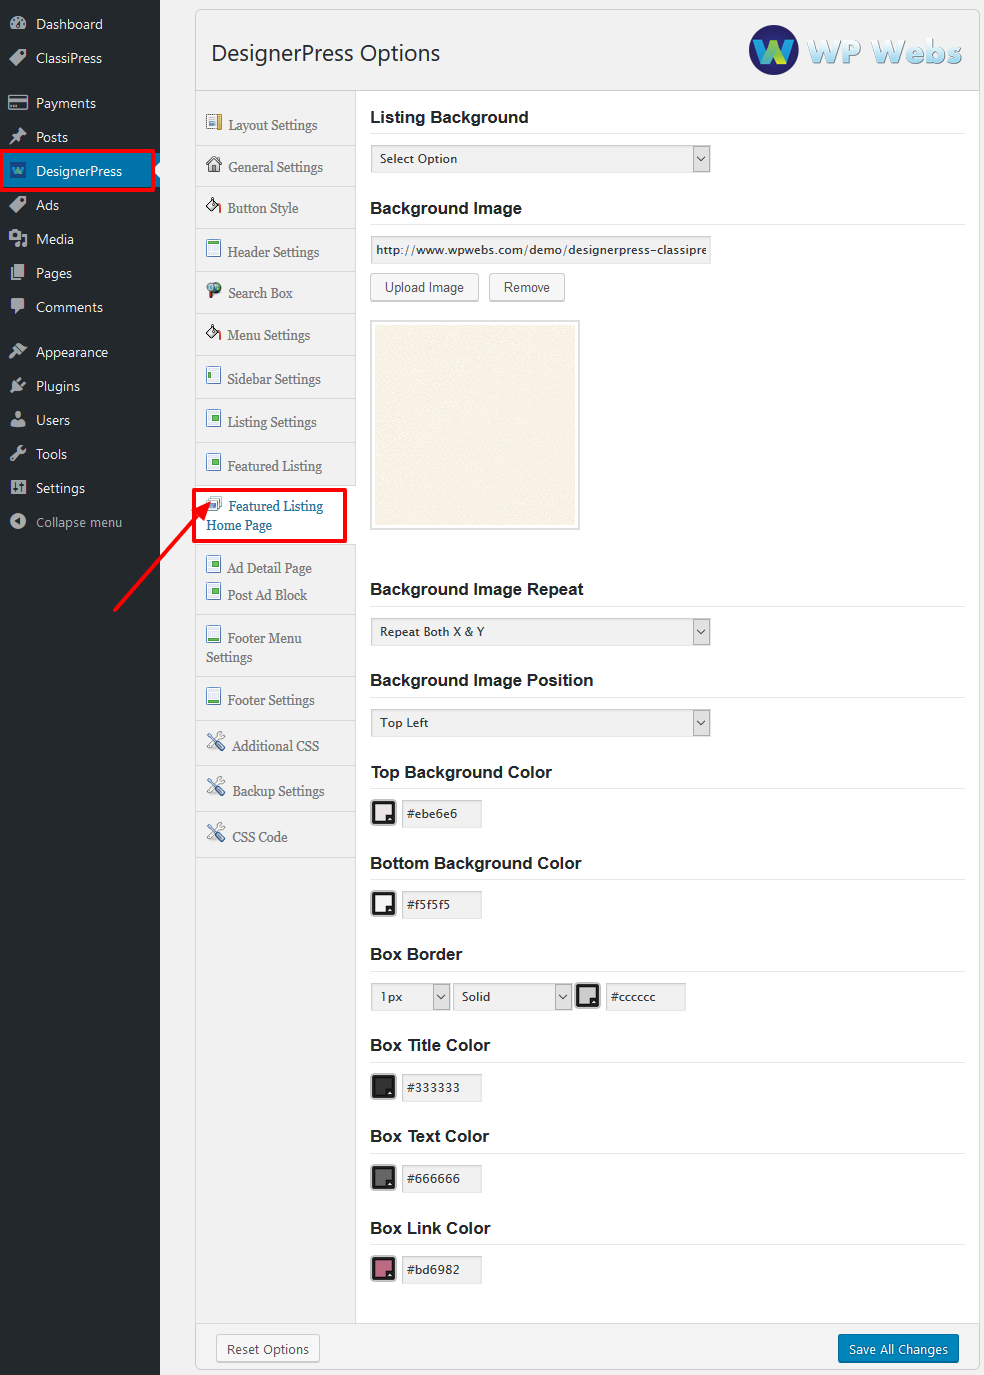Pick Box Link Color swatch
Viewport: 984px width, 1375px height.
384,1269
